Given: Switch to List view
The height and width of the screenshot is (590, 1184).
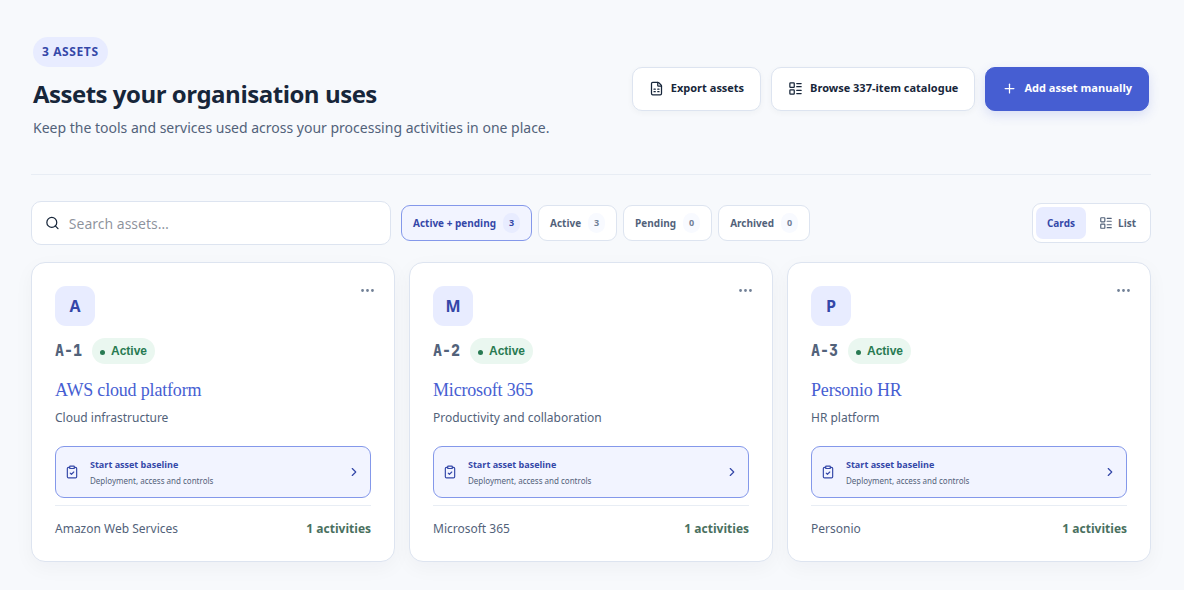Looking at the screenshot, I should click(x=1118, y=223).
